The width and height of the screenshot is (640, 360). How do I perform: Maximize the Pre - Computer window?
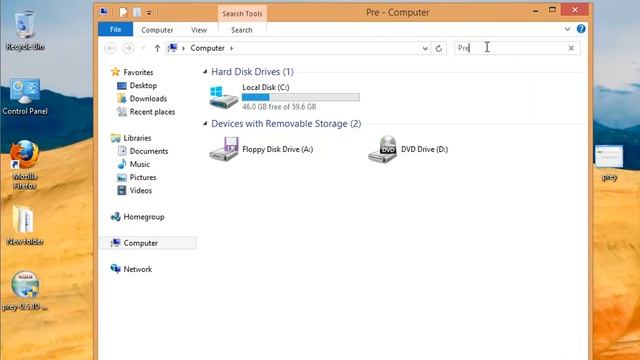point(552,10)
